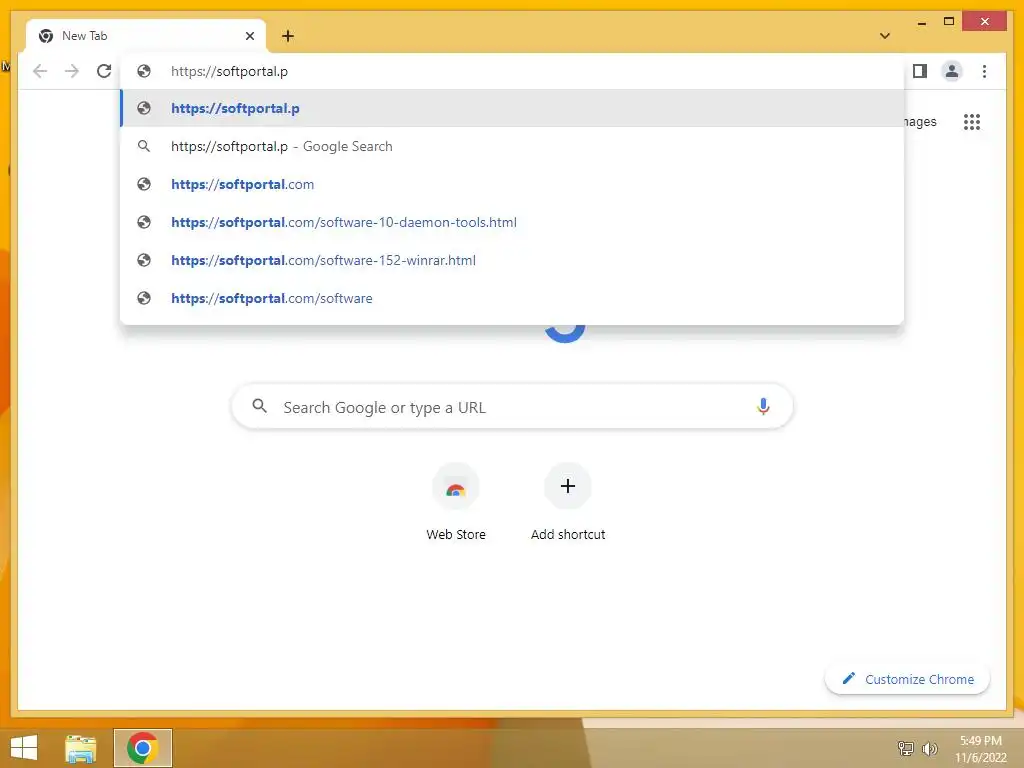Open the Chrome profile avatar icon
Screen dimensions: 1024x768
tap(952, 71)
